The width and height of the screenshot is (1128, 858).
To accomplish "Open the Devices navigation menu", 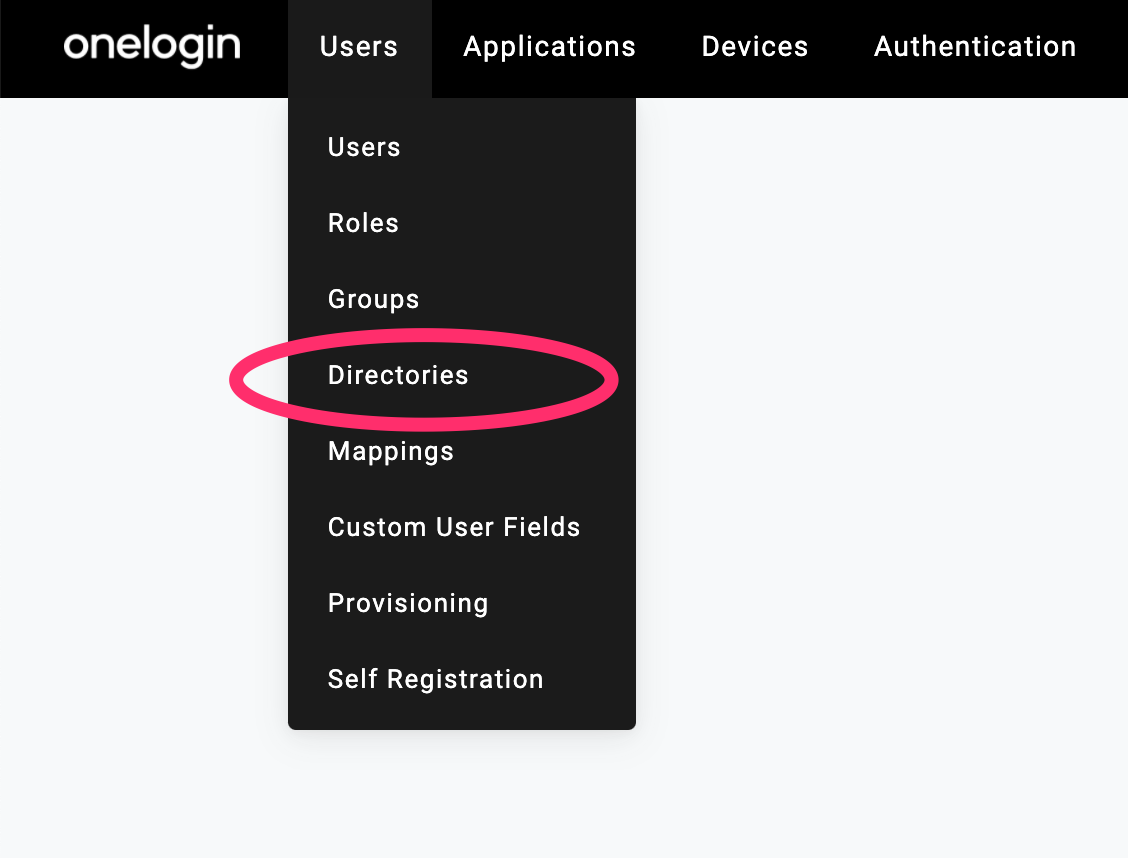I will point(754,46).
